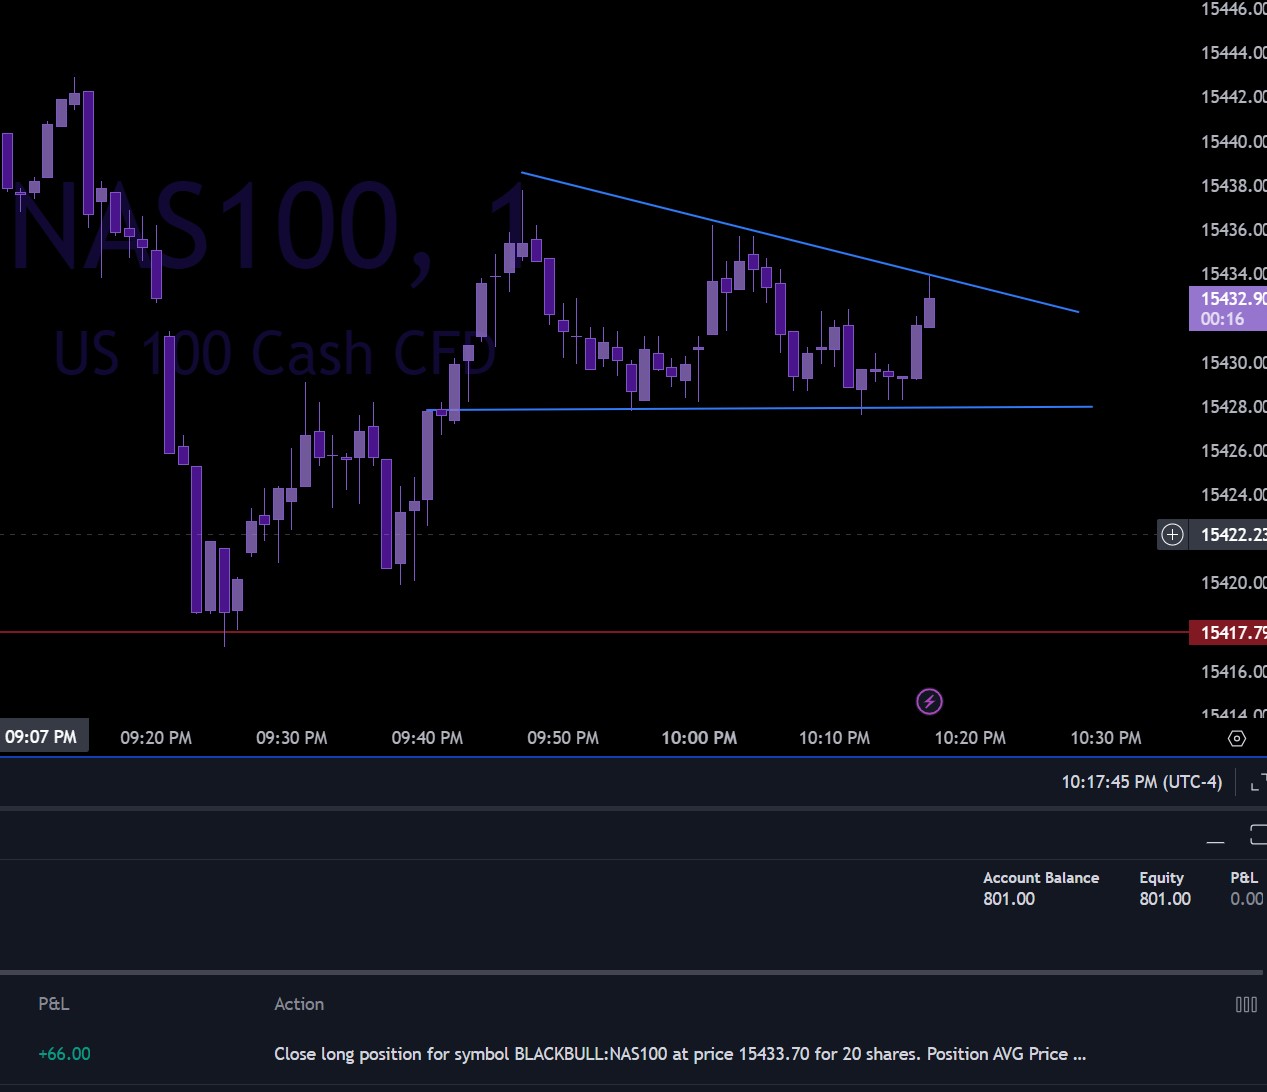Select the horizontal blue support line
The image size is (1267, 1092).
tap(760, 408)
